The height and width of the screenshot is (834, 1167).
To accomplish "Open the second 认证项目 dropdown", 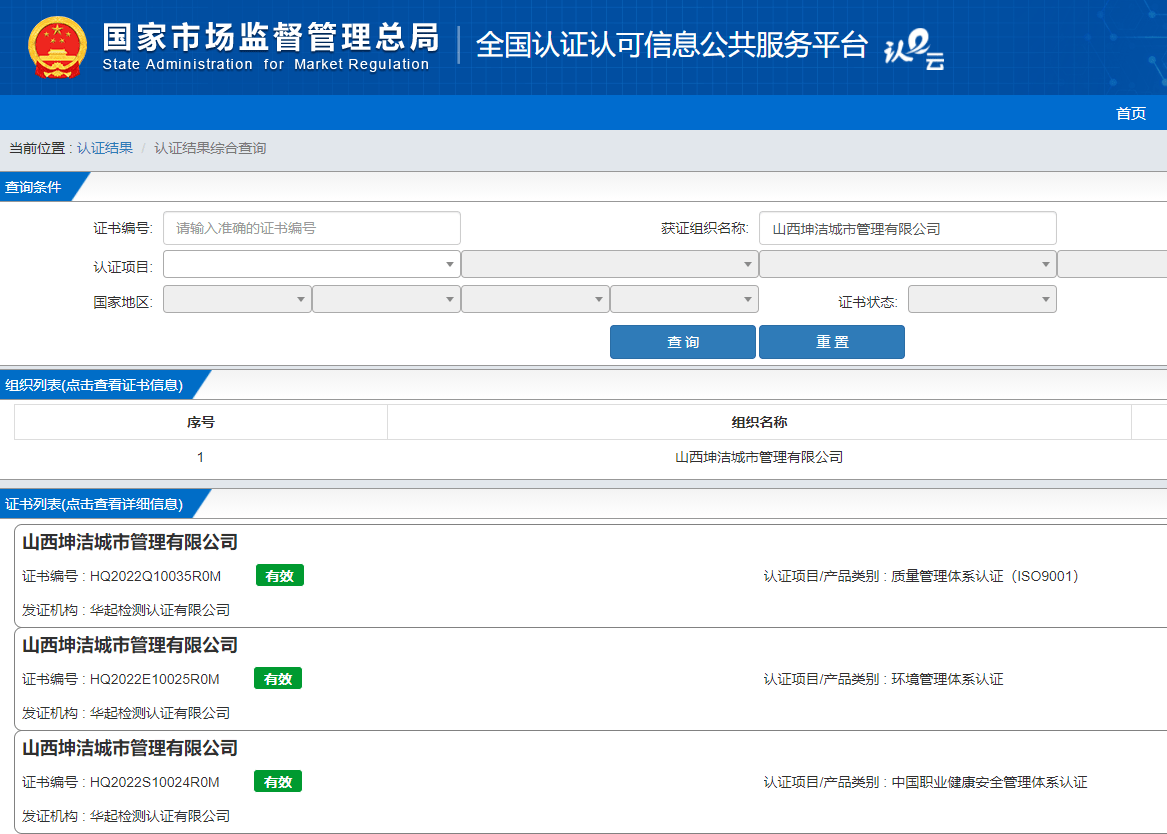I will click(610, 264).
